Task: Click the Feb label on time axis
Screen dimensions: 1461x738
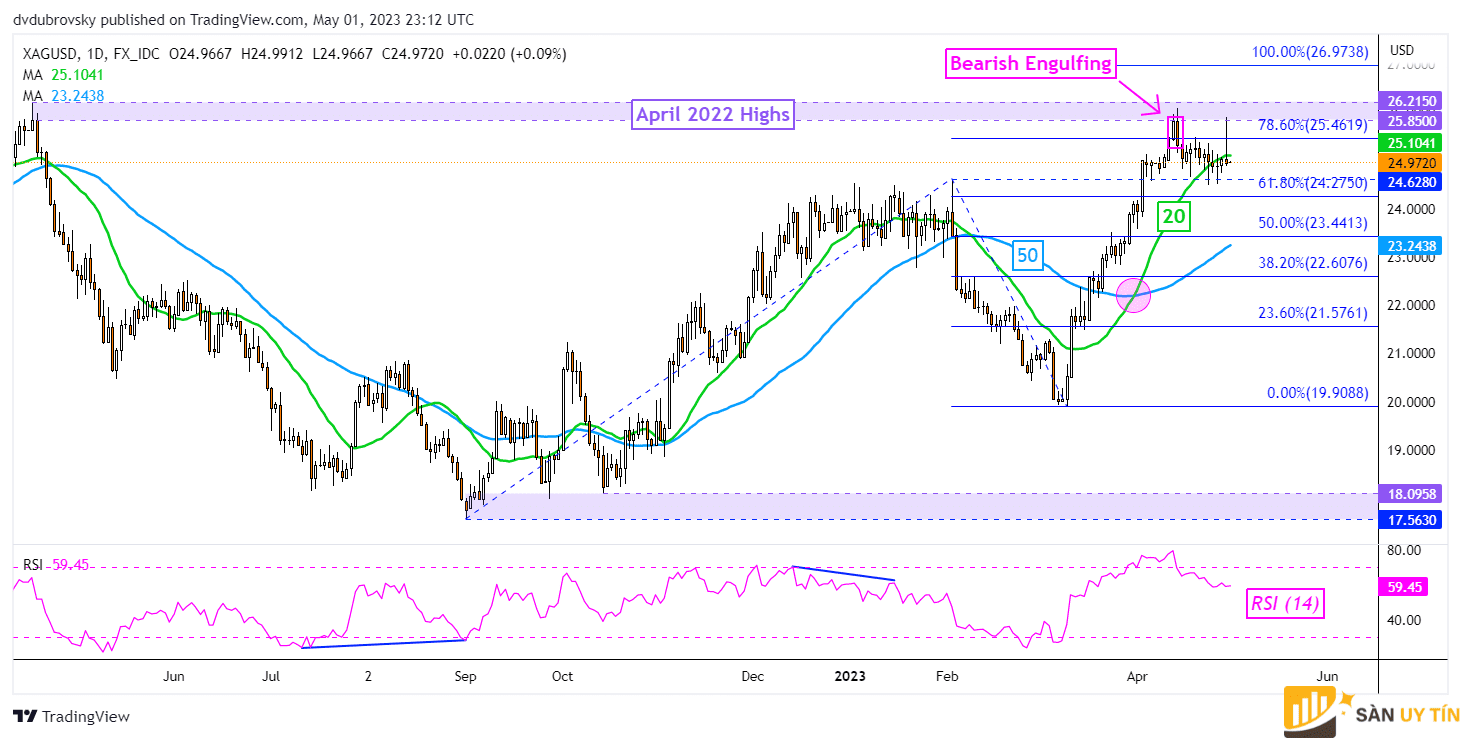Action: [947, 677]
